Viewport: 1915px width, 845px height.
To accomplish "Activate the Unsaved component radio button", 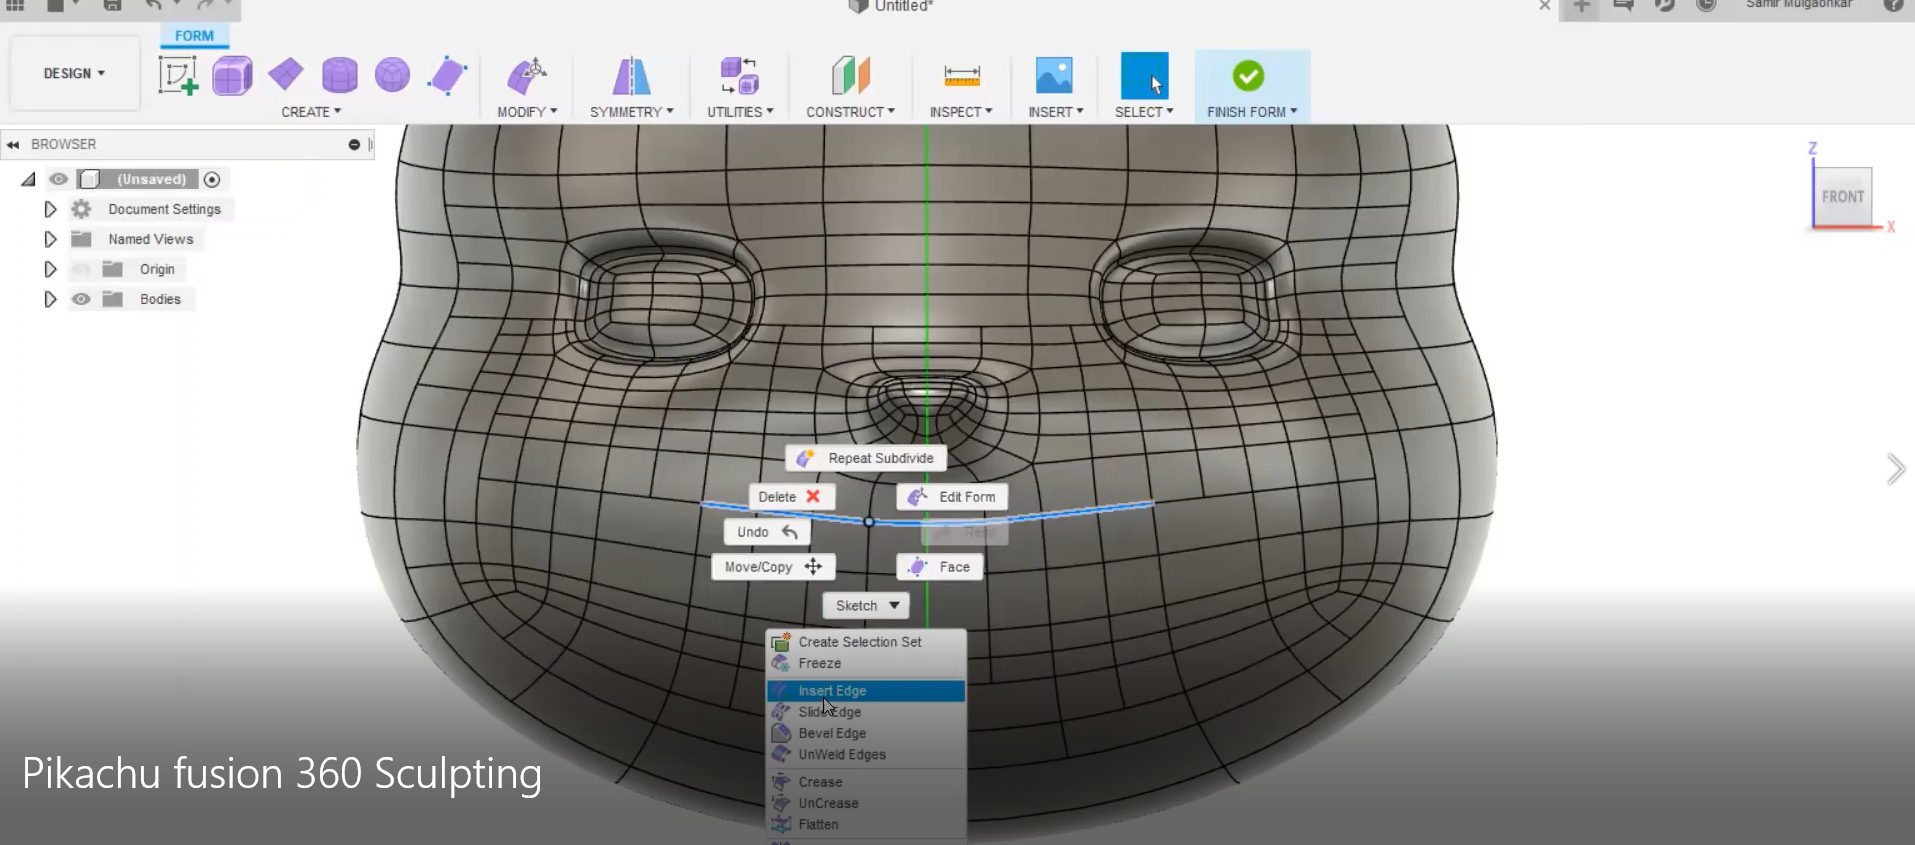I will pos(212,179).
